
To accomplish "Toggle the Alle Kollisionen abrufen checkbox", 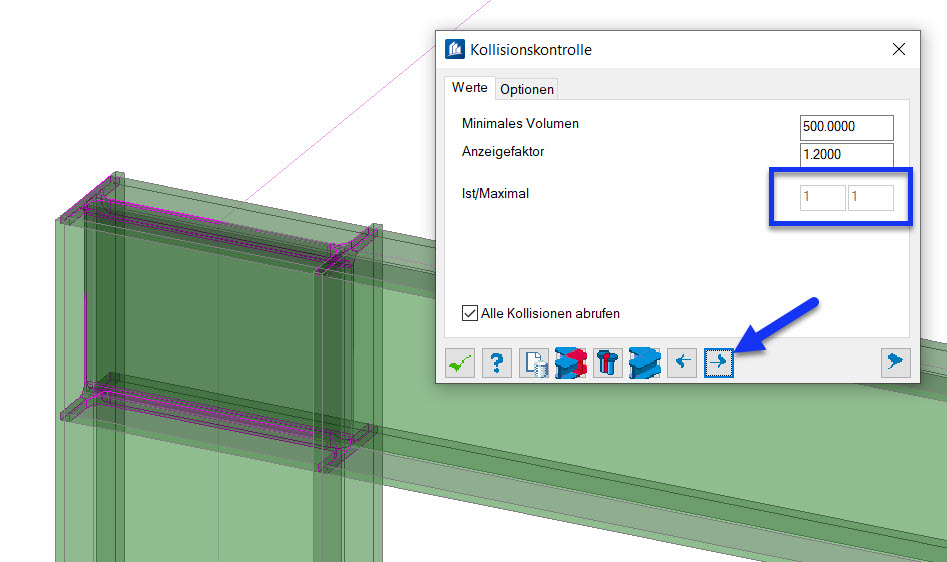I will 469,313.
